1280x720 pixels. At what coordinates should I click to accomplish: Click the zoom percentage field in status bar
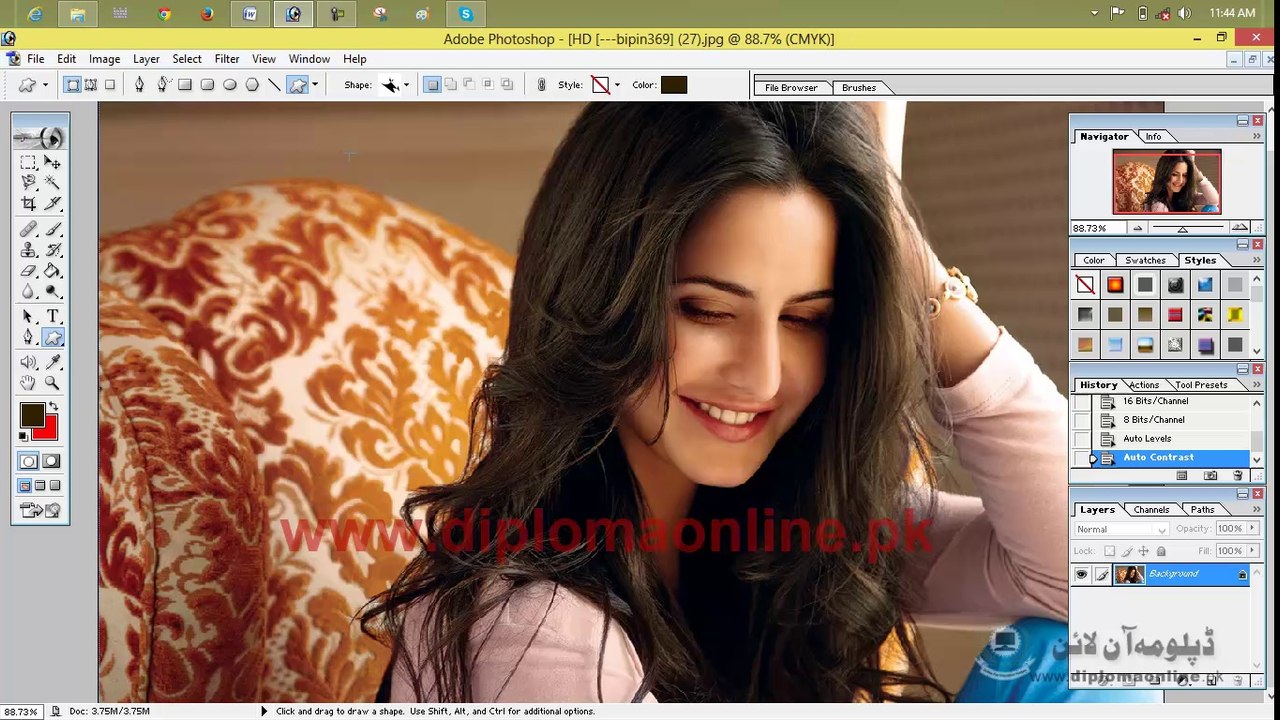click(20, 712)
